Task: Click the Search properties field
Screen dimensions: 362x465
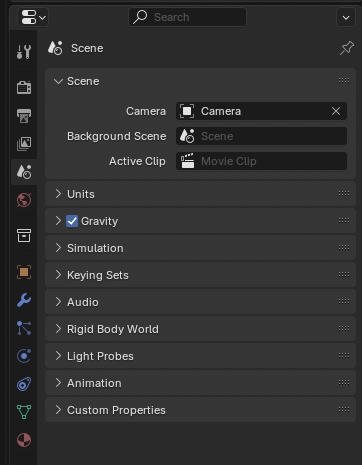Action: pyautogui.click(x=187, y=17)
